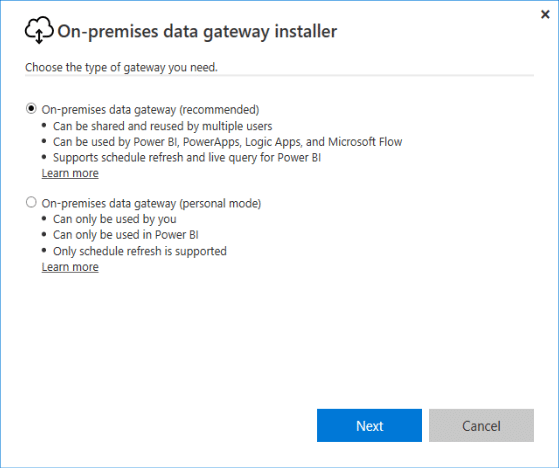Screen dimensions: 559x468
Task: Select the recommended On-premises data gateway radio button
Action: point(31,108)
